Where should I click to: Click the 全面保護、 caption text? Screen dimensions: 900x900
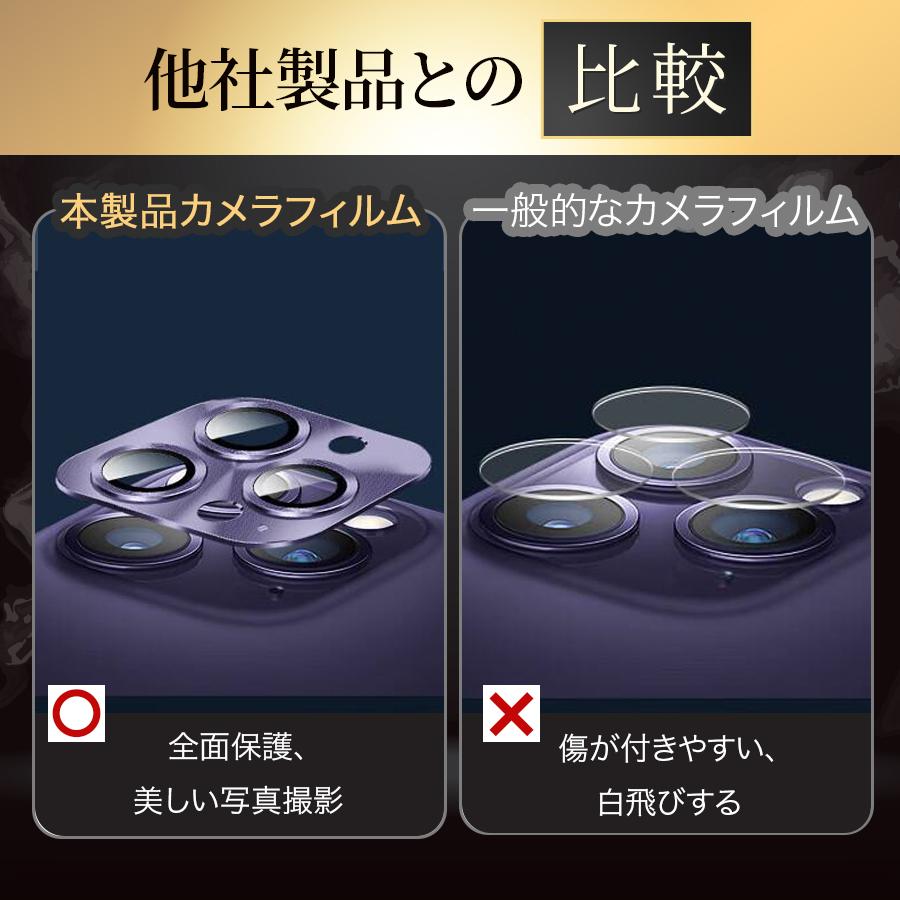click(236, 747)
